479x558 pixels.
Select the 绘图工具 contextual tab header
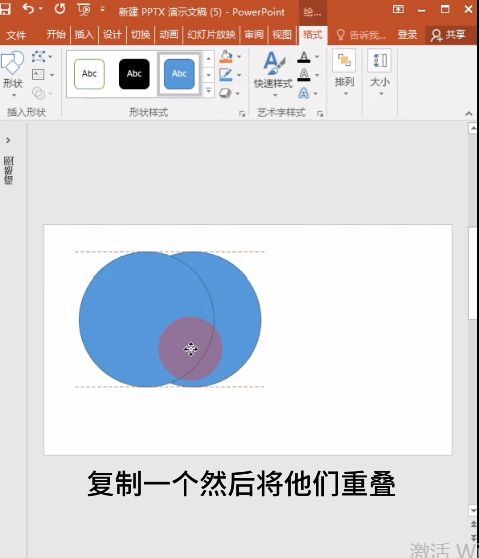(x=312, y=12)
